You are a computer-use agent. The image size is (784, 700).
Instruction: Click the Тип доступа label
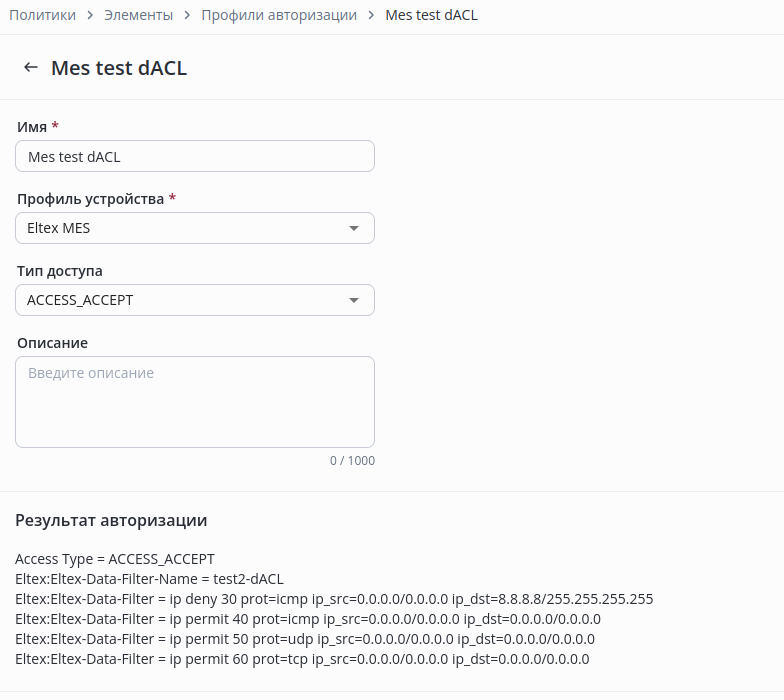60,271
